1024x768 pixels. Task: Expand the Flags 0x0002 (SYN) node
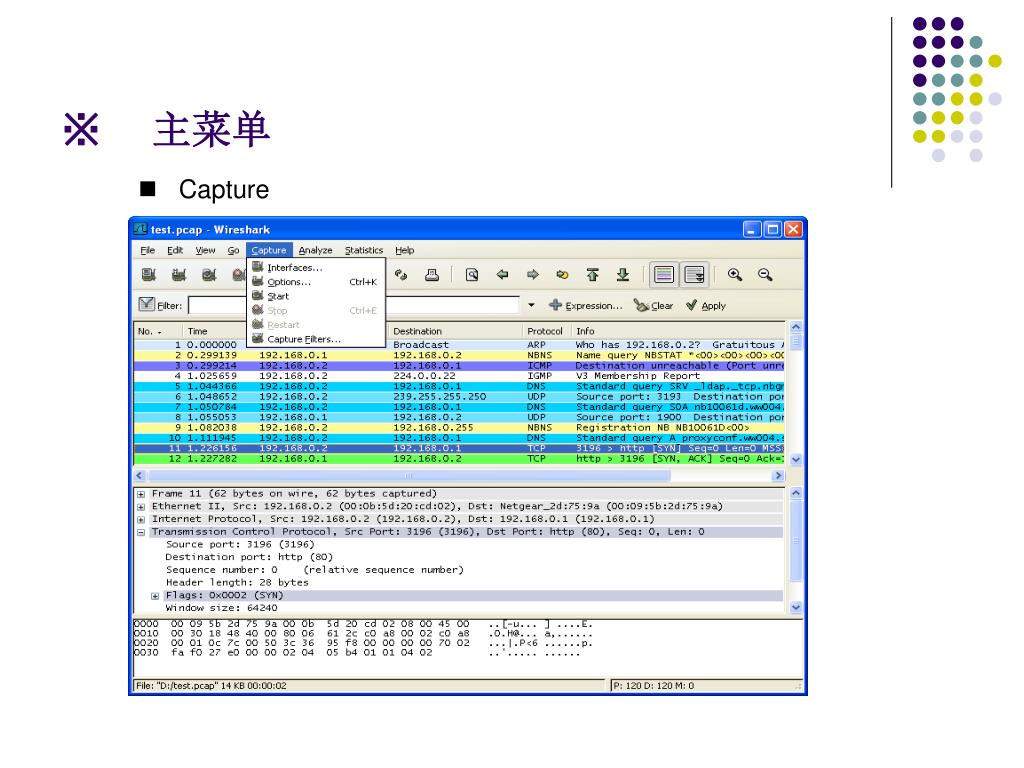(x=155, y=596)
